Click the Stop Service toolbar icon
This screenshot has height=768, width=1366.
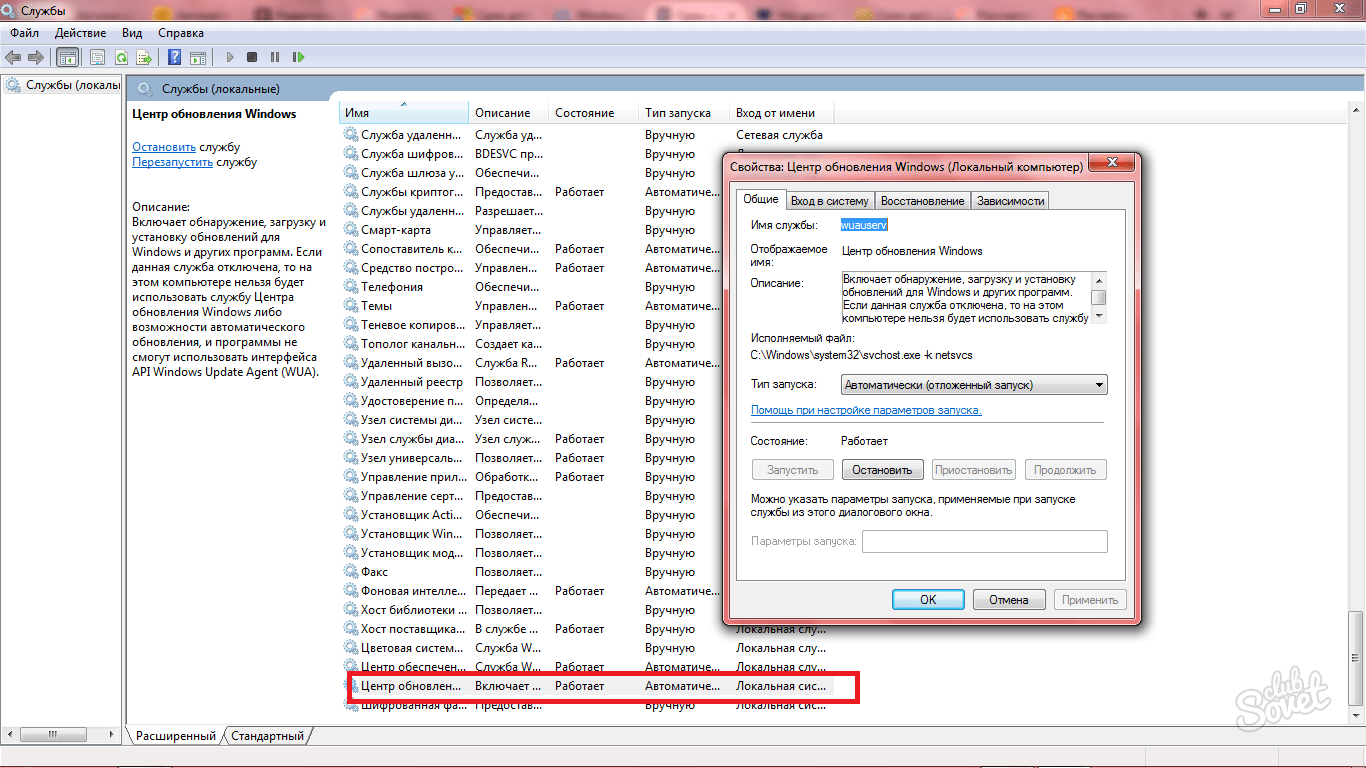click(252, 58)
